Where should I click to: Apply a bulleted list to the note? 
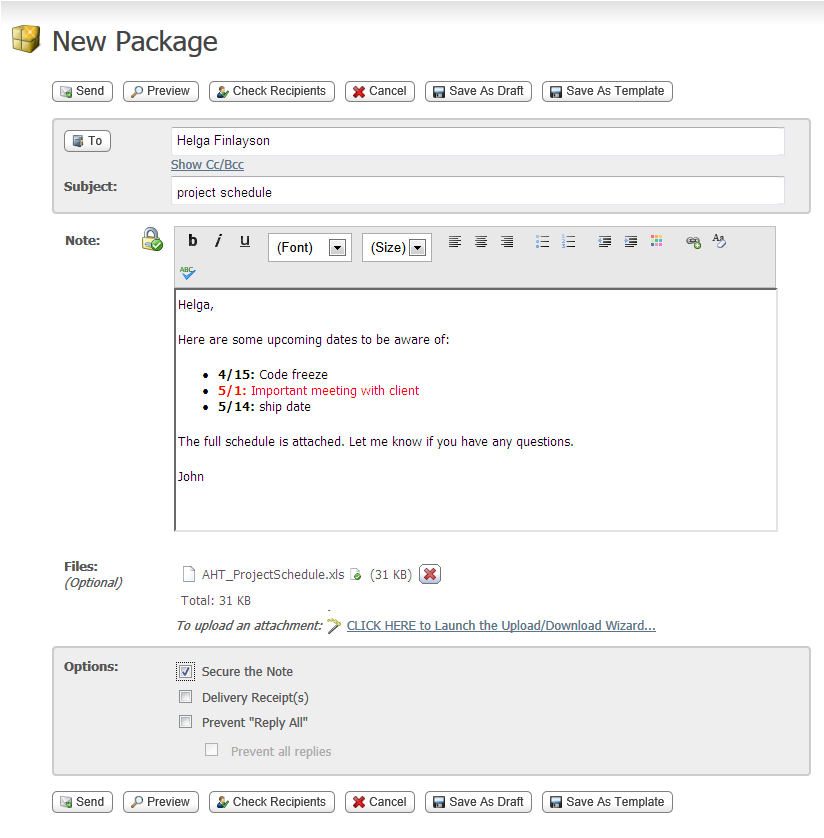(x=542, y=241)
